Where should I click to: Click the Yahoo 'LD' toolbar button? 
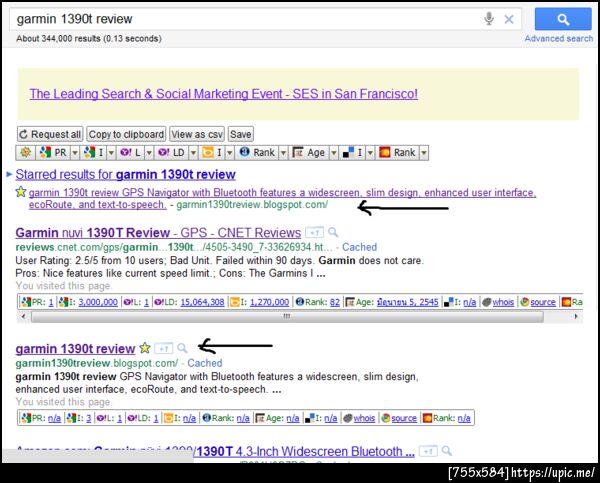tap(172, 152)
